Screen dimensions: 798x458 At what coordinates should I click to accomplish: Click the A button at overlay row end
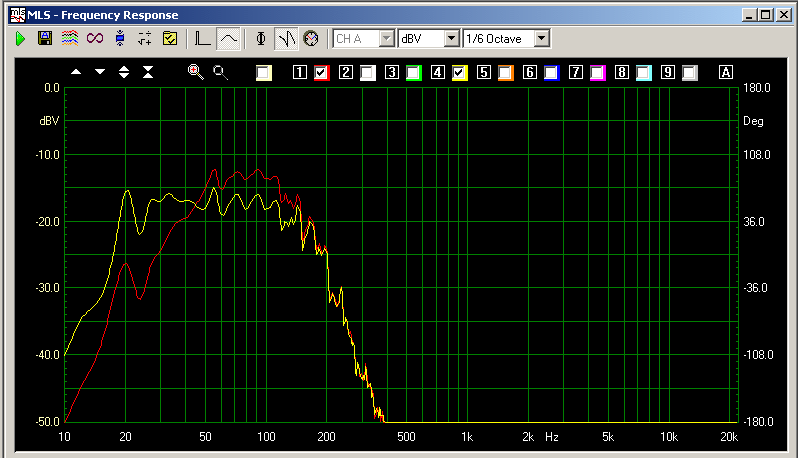pos(726,72)
